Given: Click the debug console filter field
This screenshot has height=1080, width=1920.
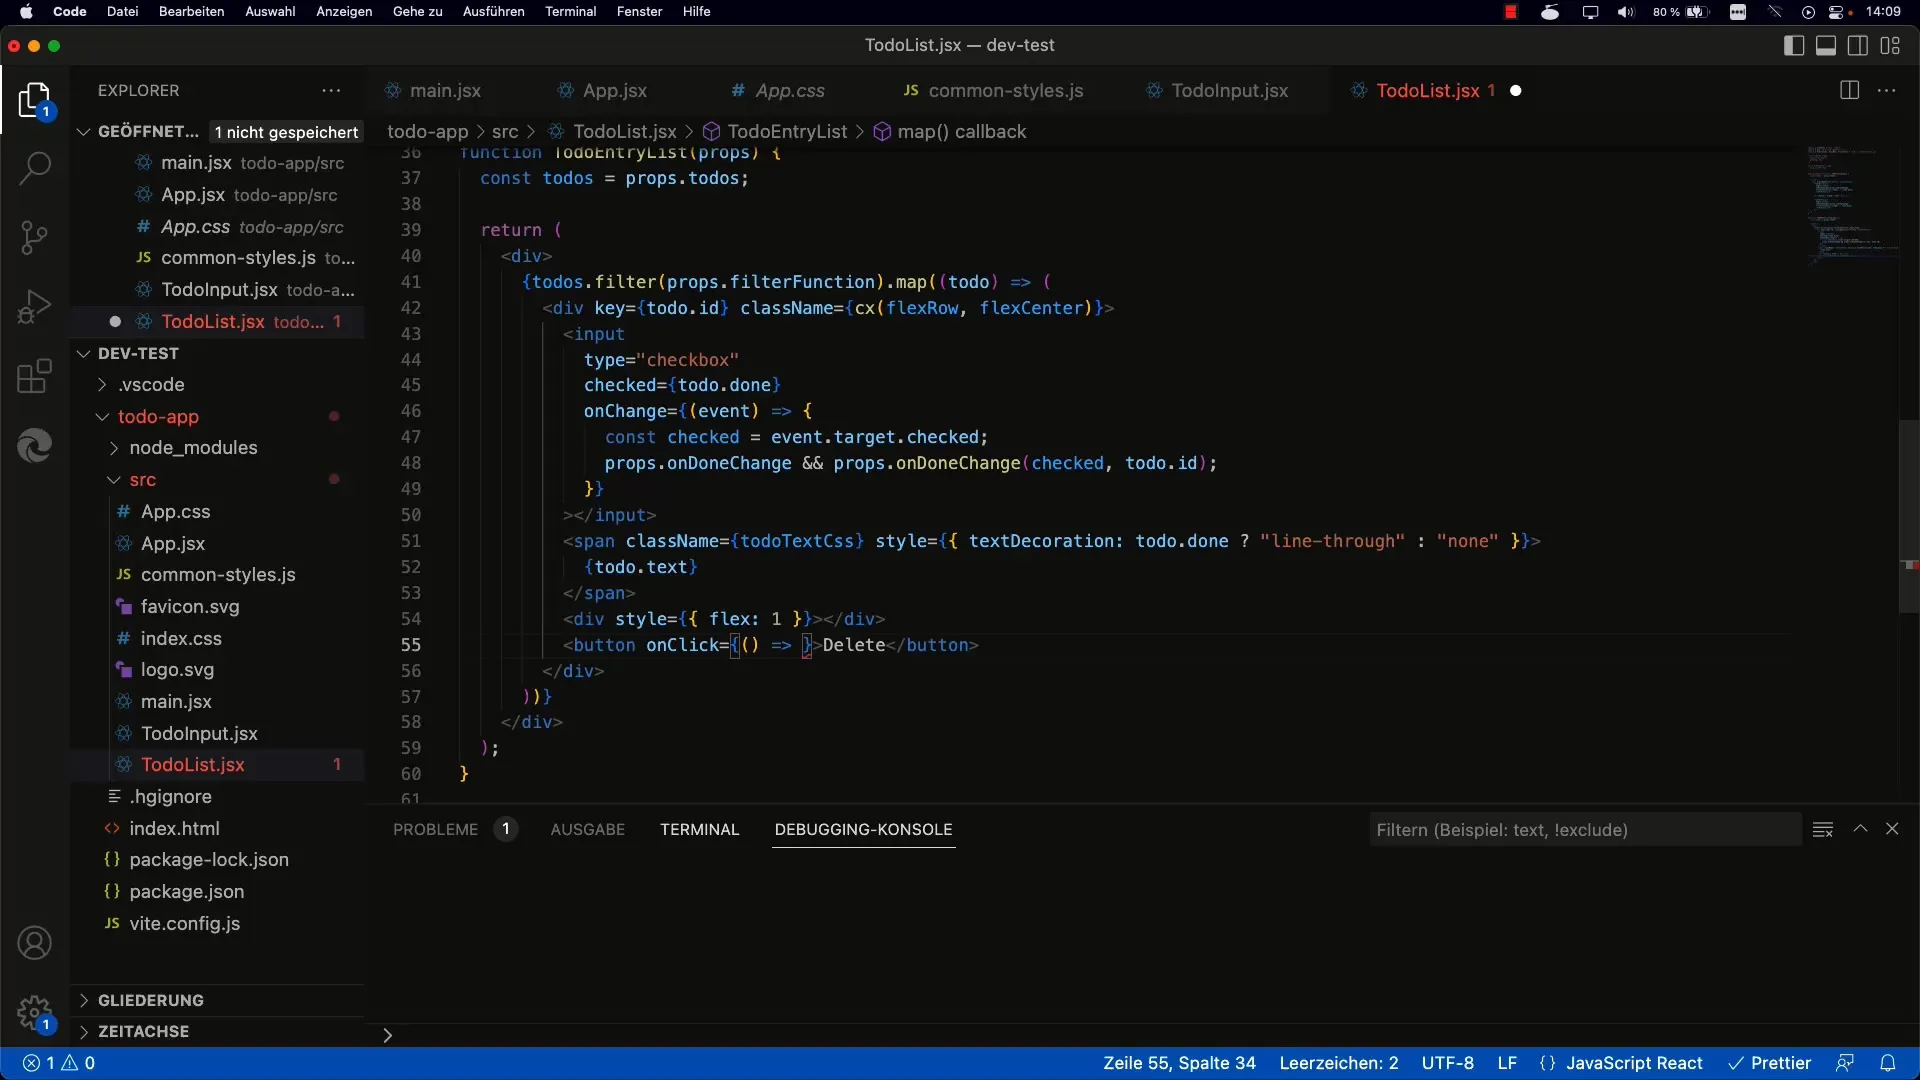Looking at the screenshot, I should [x=1584, y=829].
